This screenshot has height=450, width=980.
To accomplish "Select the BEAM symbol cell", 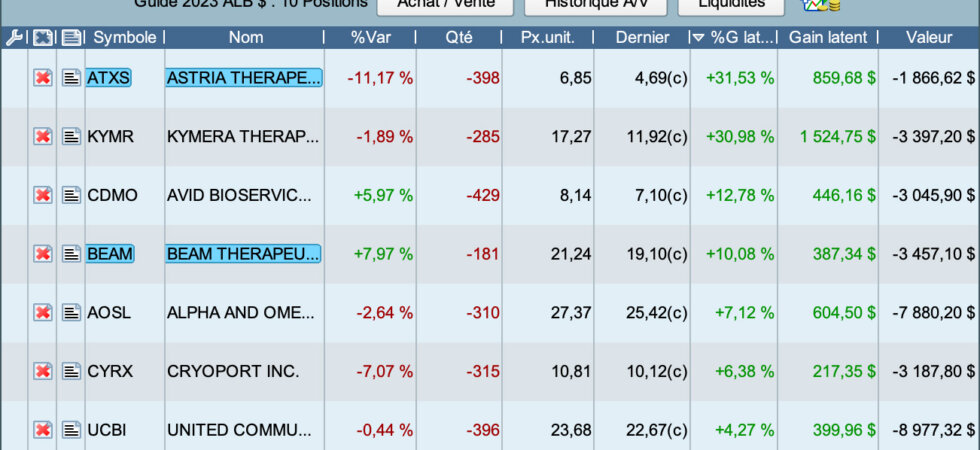I will 110,254.
